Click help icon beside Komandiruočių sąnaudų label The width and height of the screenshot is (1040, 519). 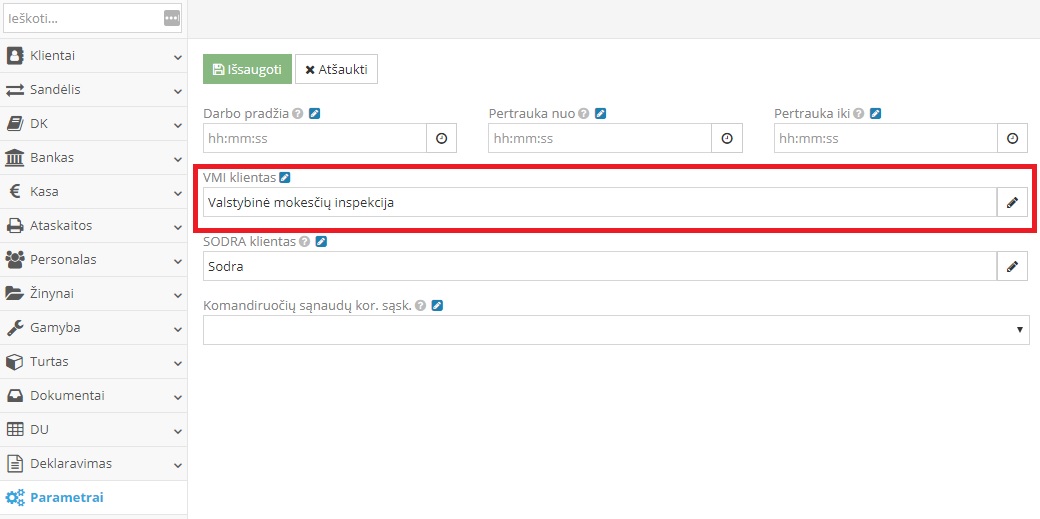point(420,306)
